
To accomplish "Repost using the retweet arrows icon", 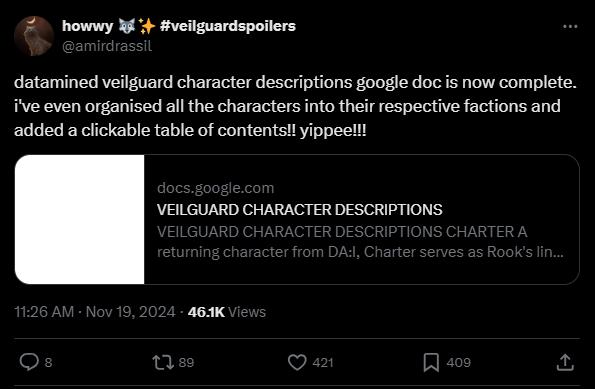I will pyautogui.click(x=163, y=362).
